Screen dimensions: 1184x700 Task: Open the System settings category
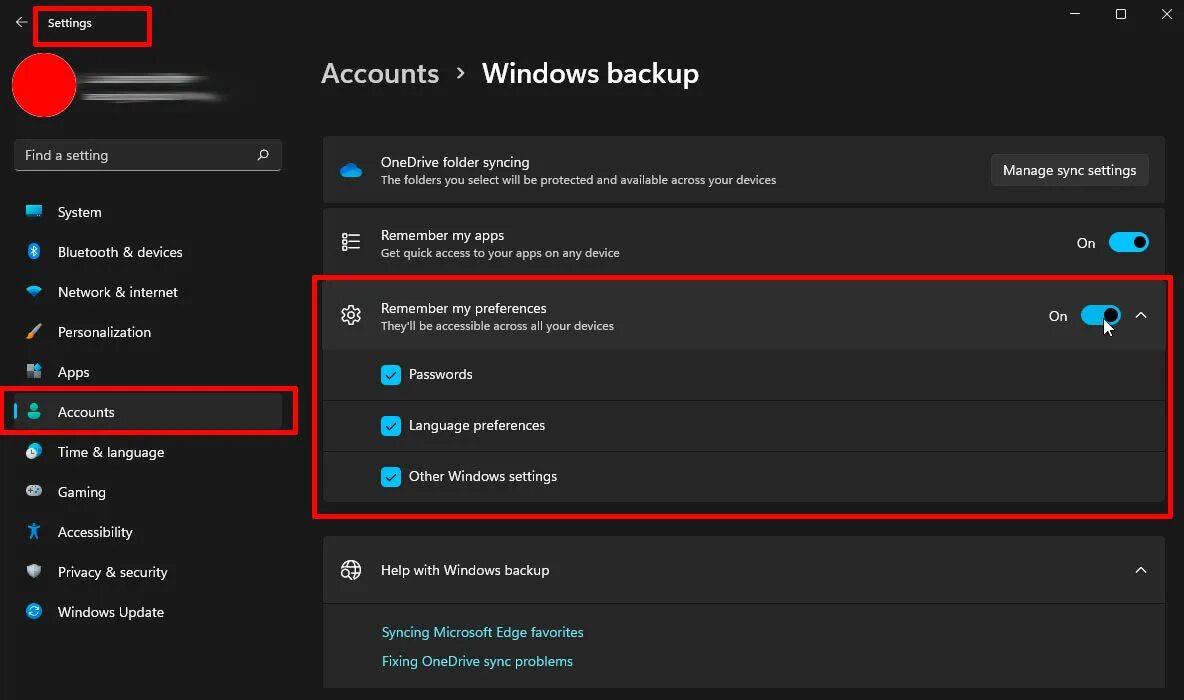click(148, 212)
